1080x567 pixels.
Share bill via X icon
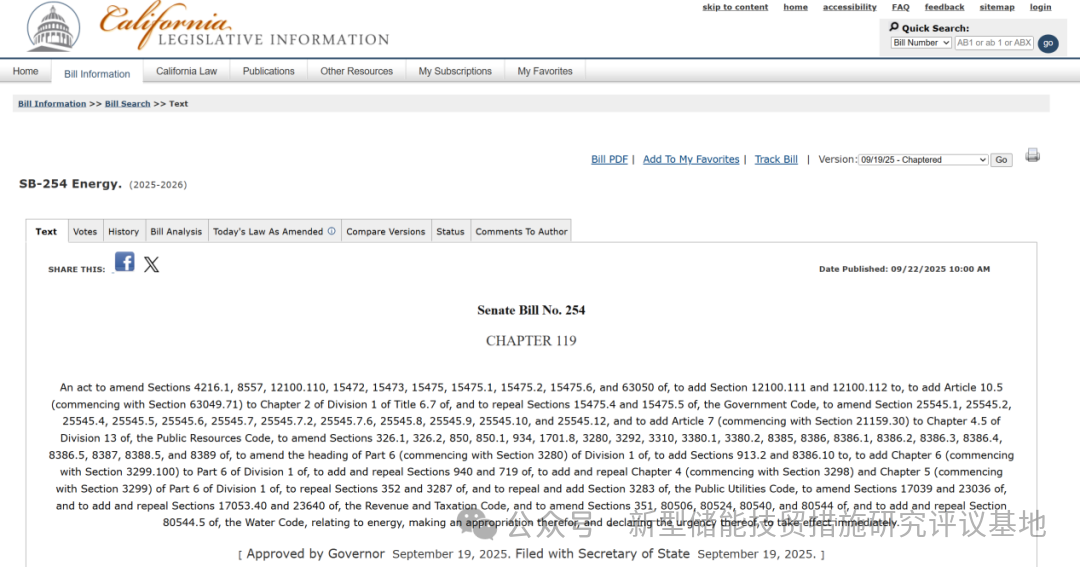pos(151,264)
